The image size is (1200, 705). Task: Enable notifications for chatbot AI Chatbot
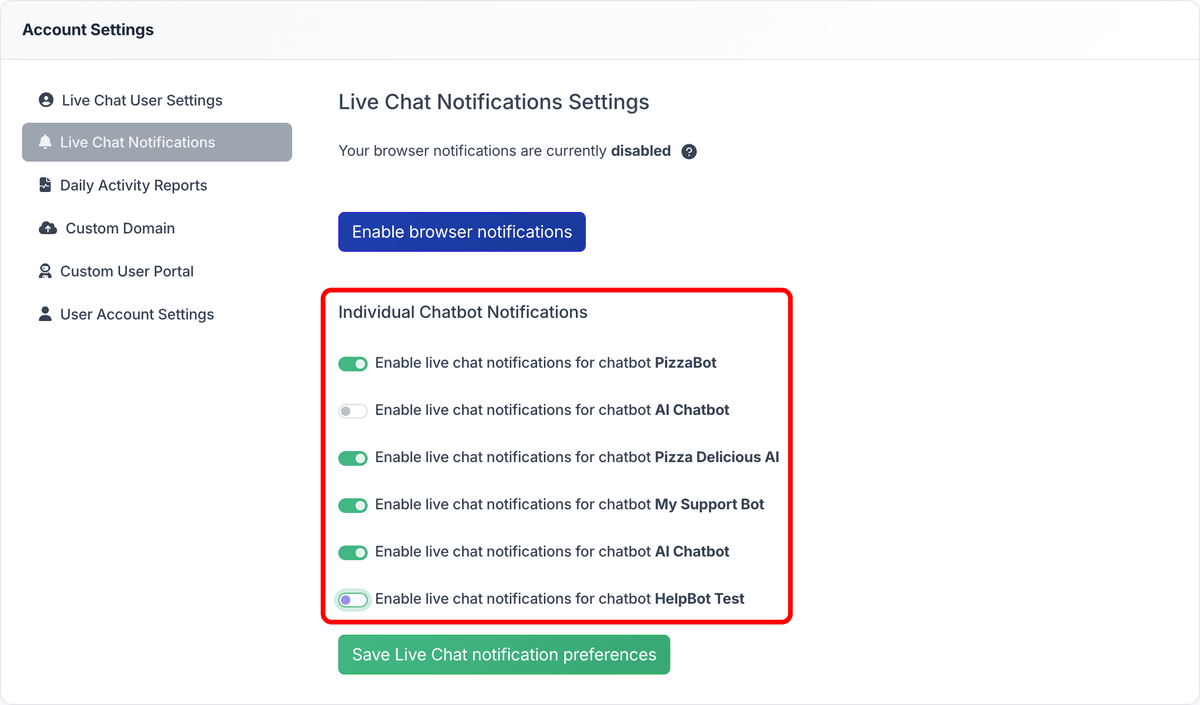[x=352, y=410]
